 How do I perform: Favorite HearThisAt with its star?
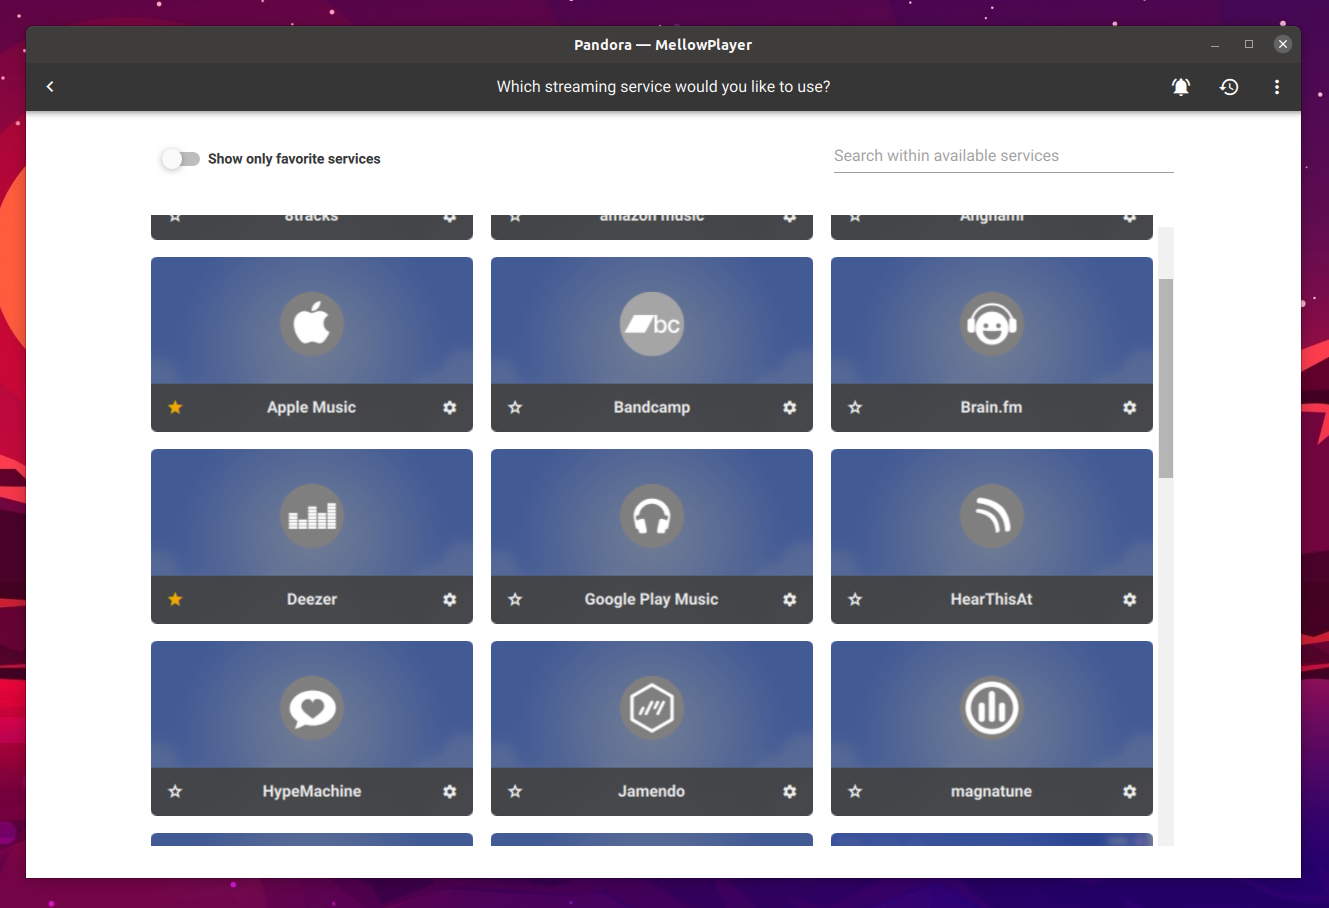tap(855, 599)
